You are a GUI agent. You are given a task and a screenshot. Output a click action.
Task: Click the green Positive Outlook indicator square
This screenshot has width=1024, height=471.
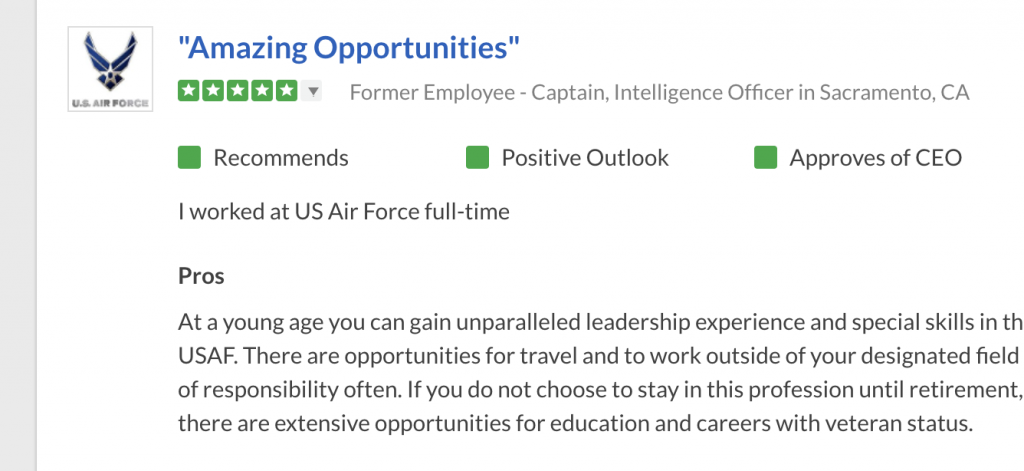pos(478,158)
